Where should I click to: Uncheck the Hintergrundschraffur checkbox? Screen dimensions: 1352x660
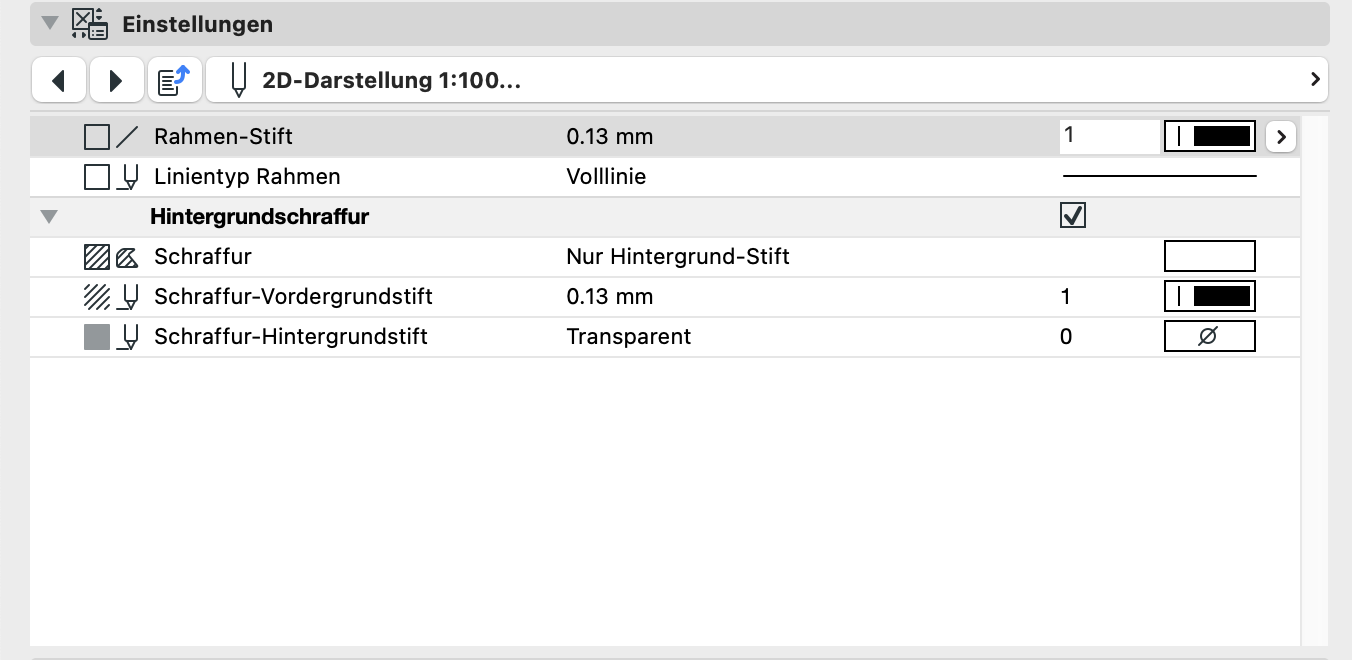point(1073,216)
